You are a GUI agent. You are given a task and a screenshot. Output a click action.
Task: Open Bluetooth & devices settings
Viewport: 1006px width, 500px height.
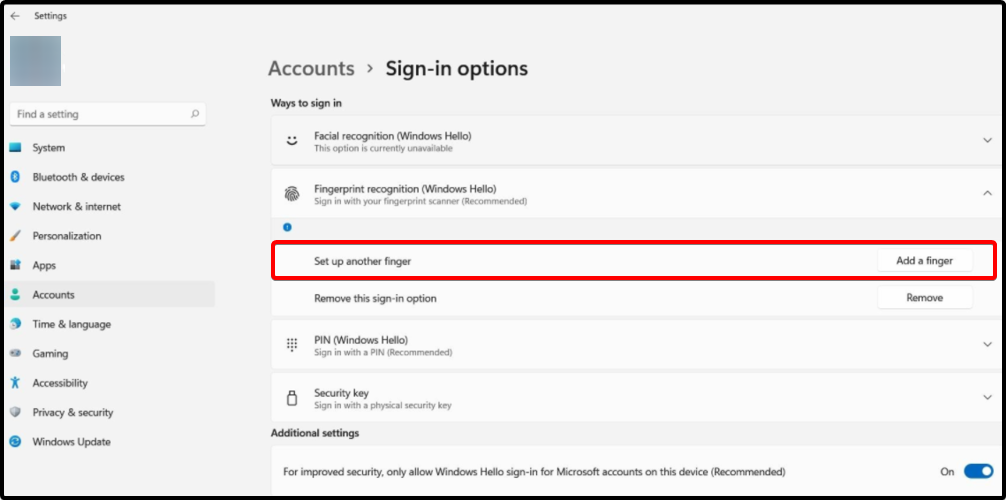(x=78, y=177)
